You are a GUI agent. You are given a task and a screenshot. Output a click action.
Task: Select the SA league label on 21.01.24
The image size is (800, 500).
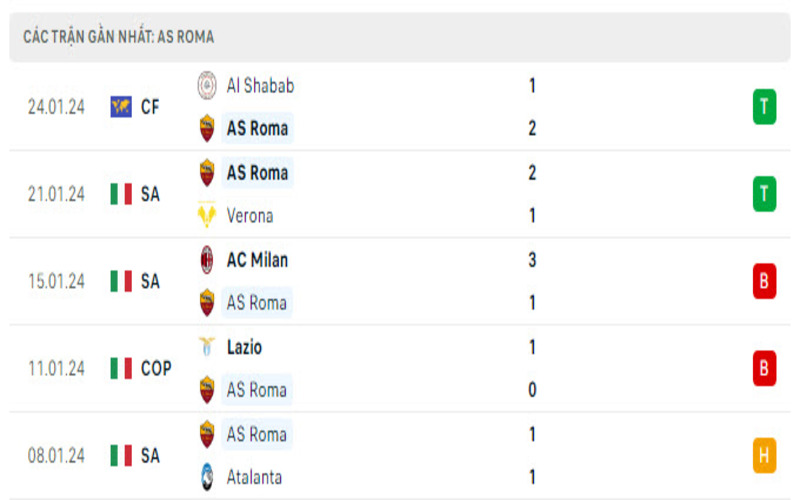150,194
